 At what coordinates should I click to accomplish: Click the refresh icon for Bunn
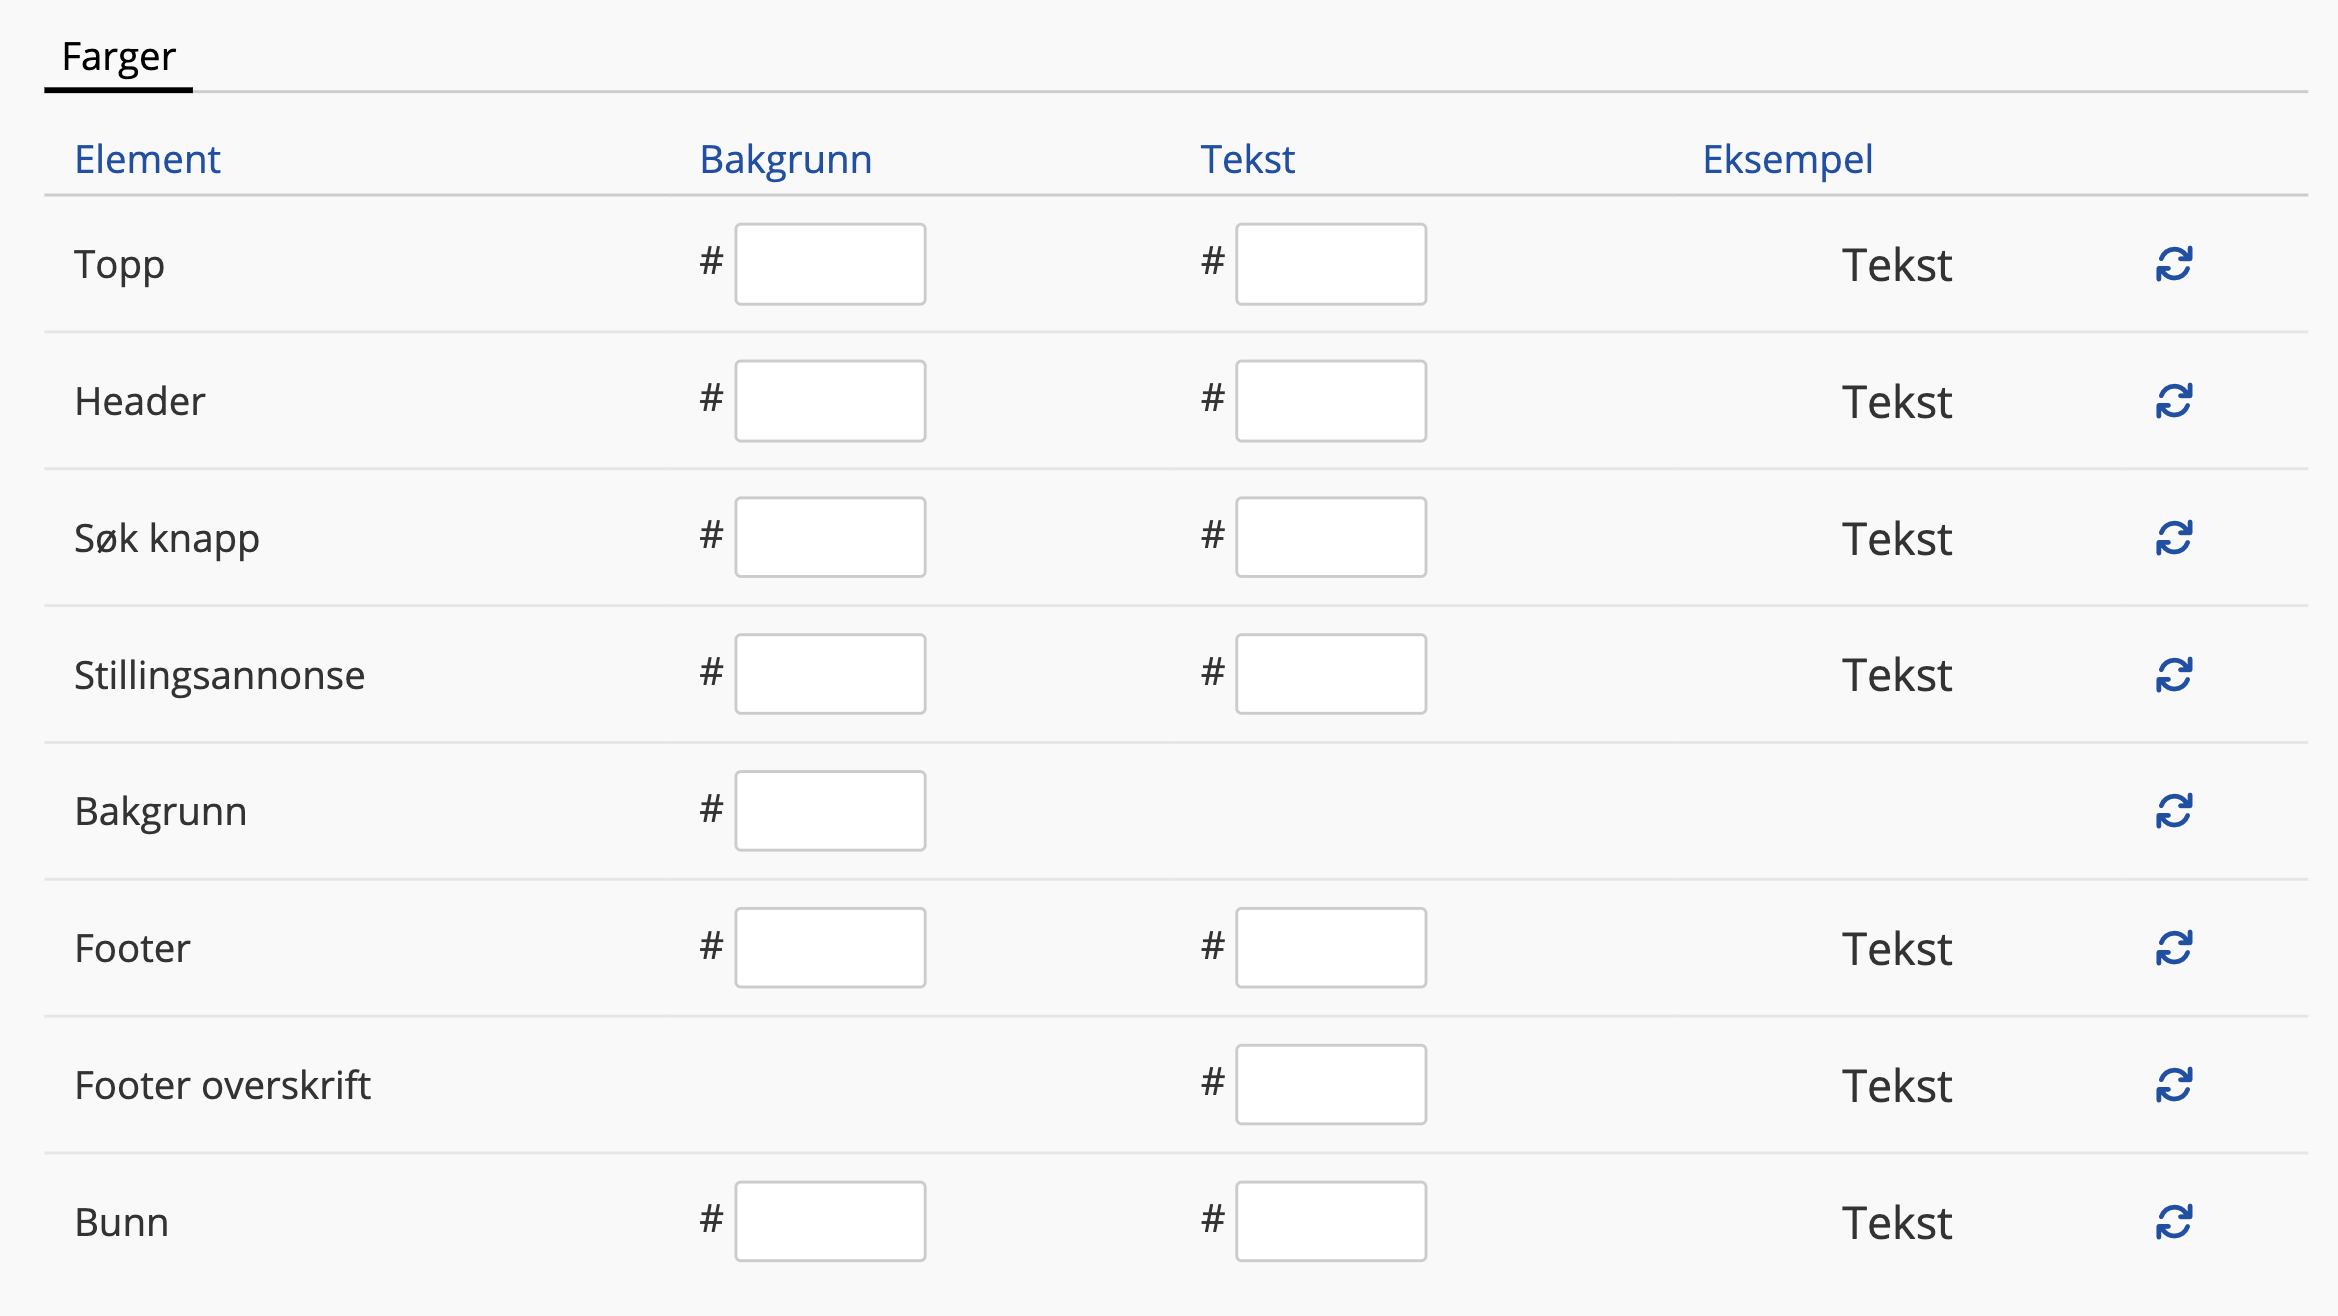[x=2173, y=1222]
